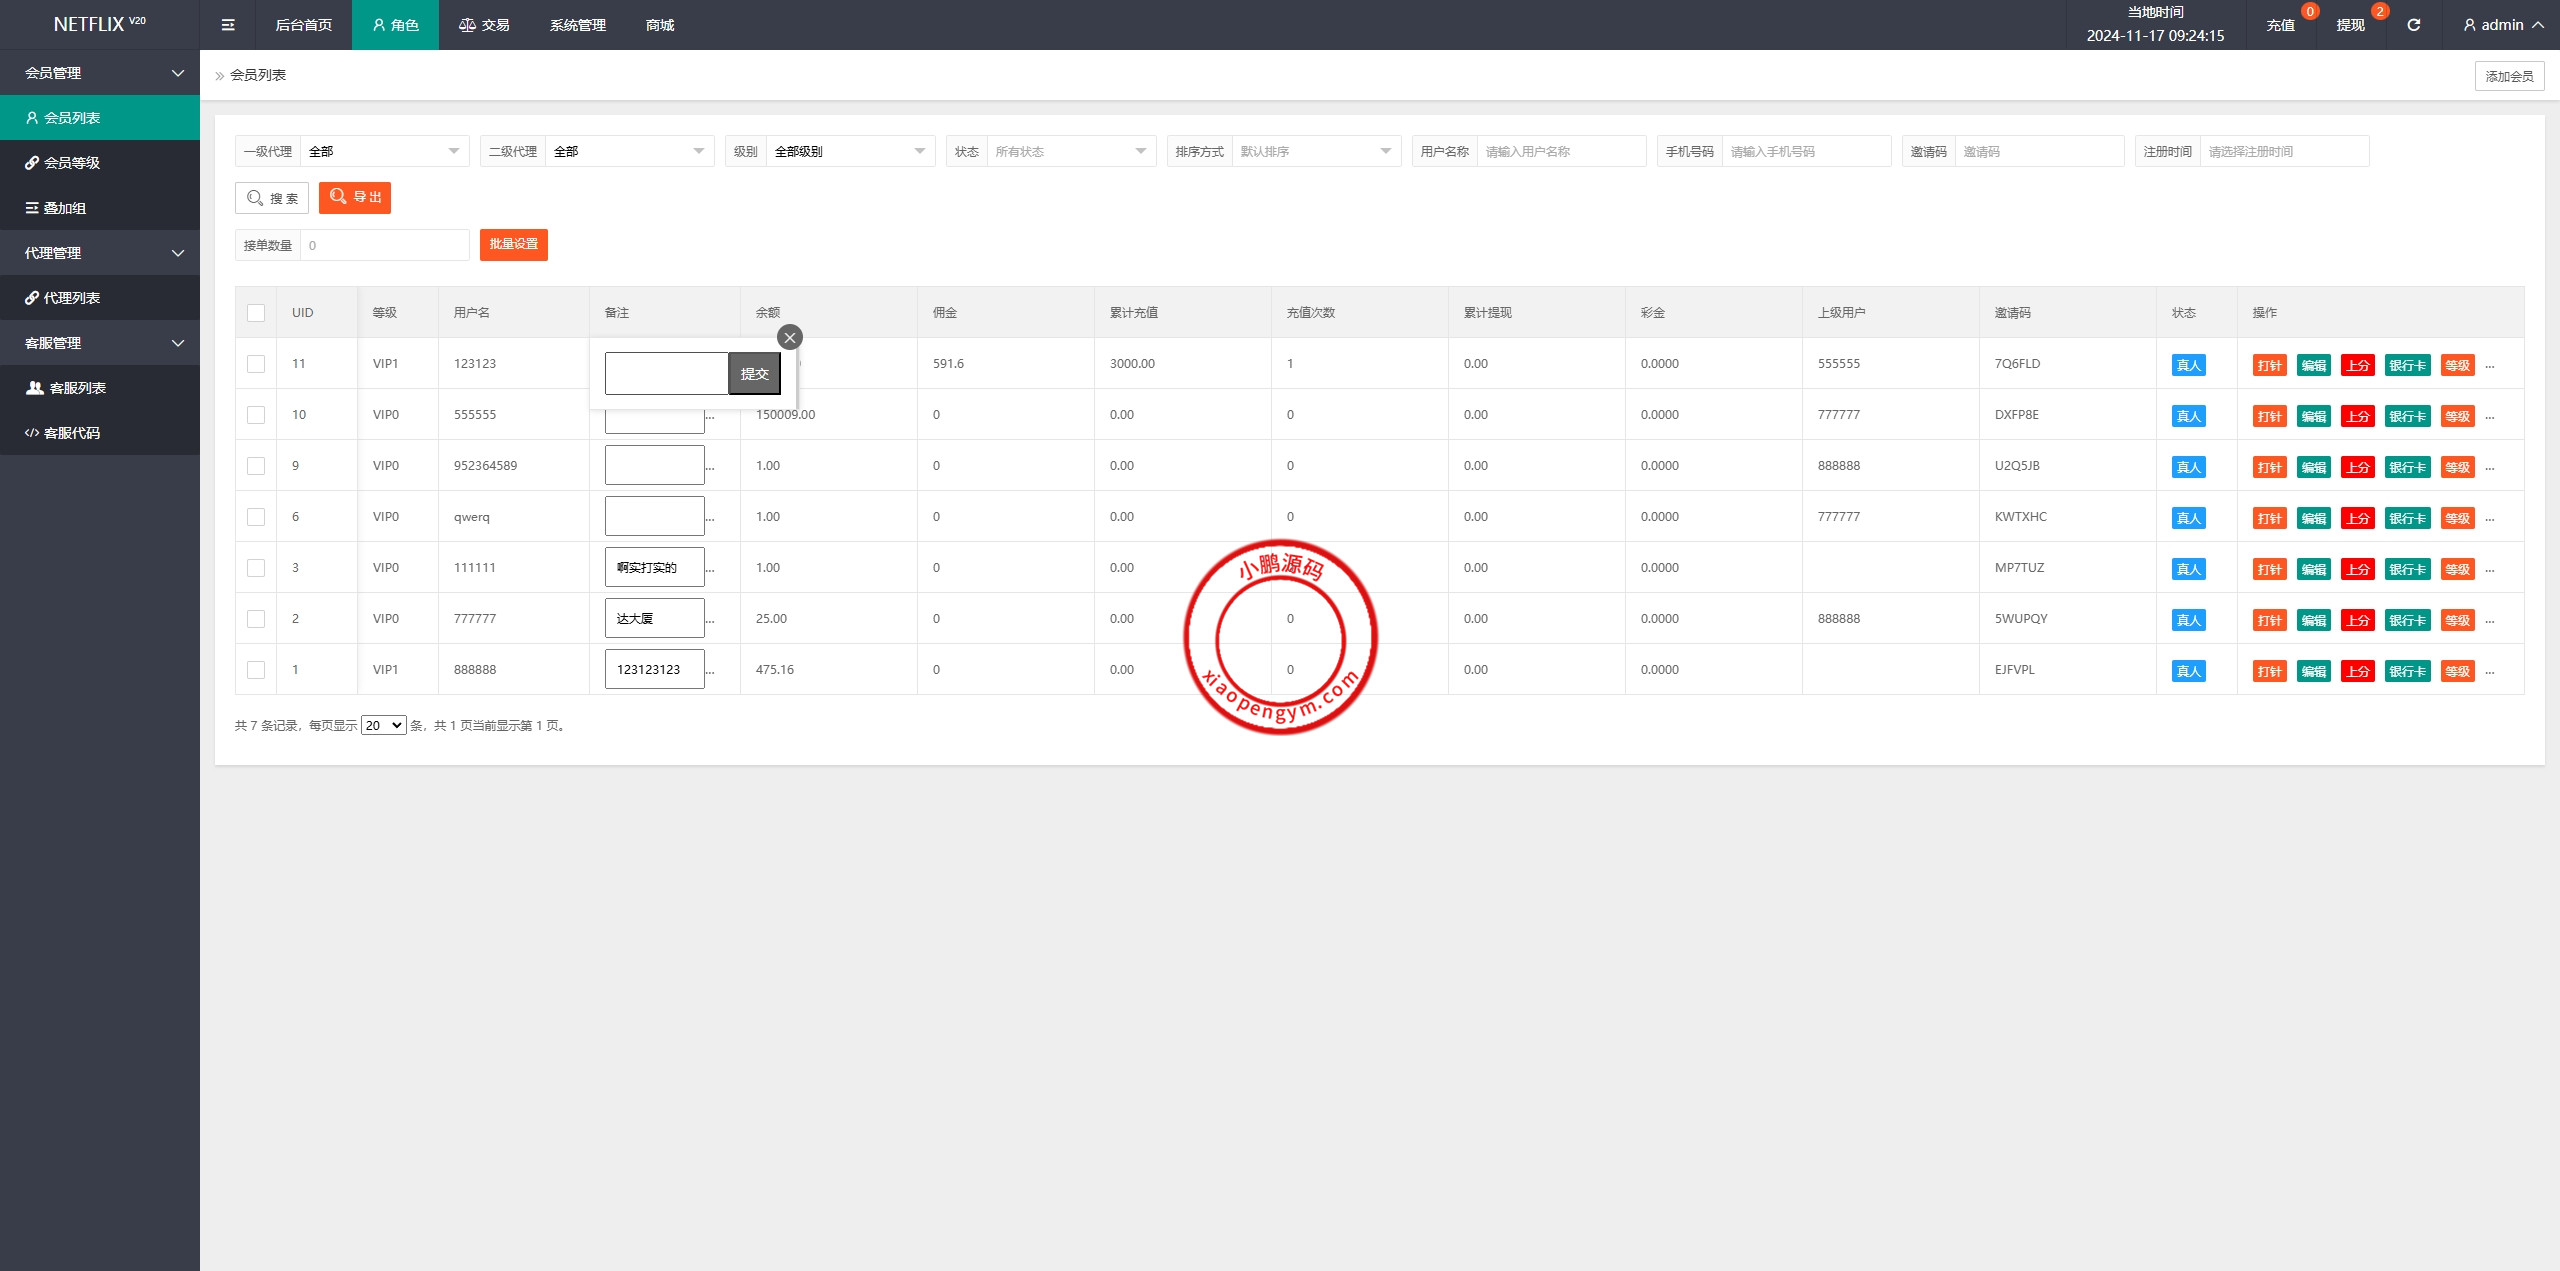Viewport: 2560px width, 1271px height.
Task: Open the per-page count select showing 20
Action: pyautogui.click(x=383, y=726)
